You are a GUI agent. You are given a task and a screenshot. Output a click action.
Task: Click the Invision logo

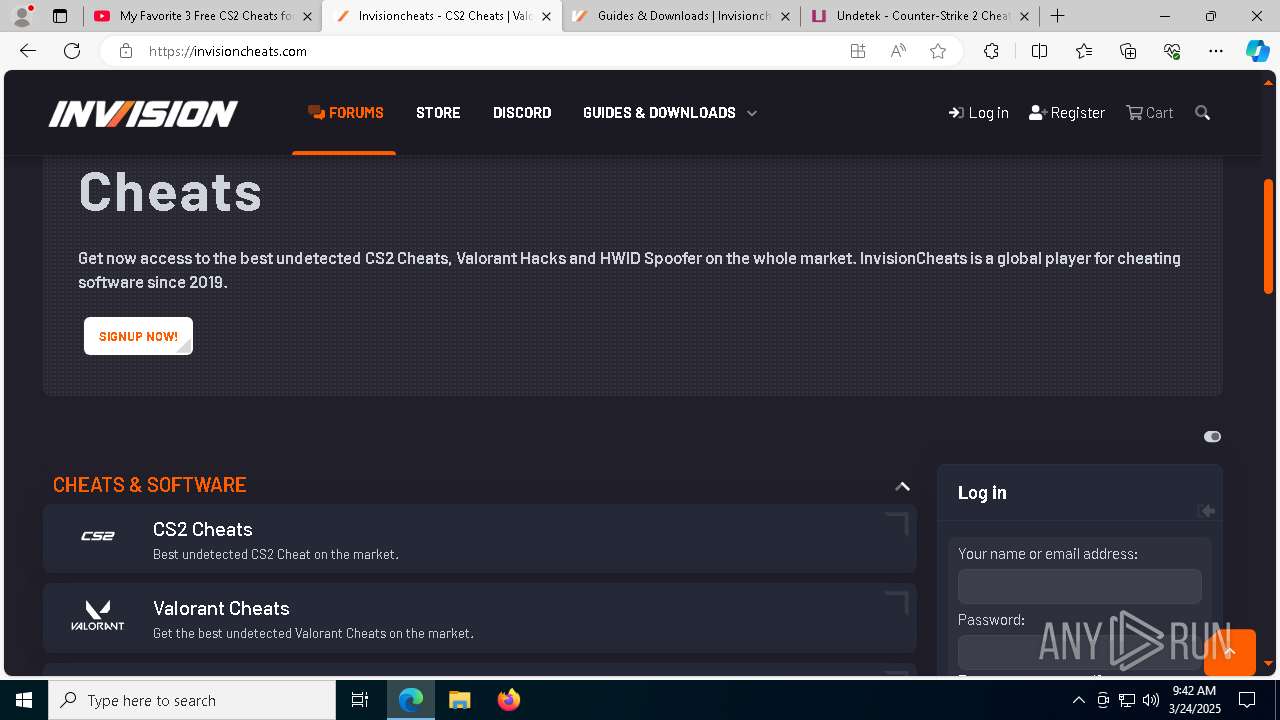143,113
